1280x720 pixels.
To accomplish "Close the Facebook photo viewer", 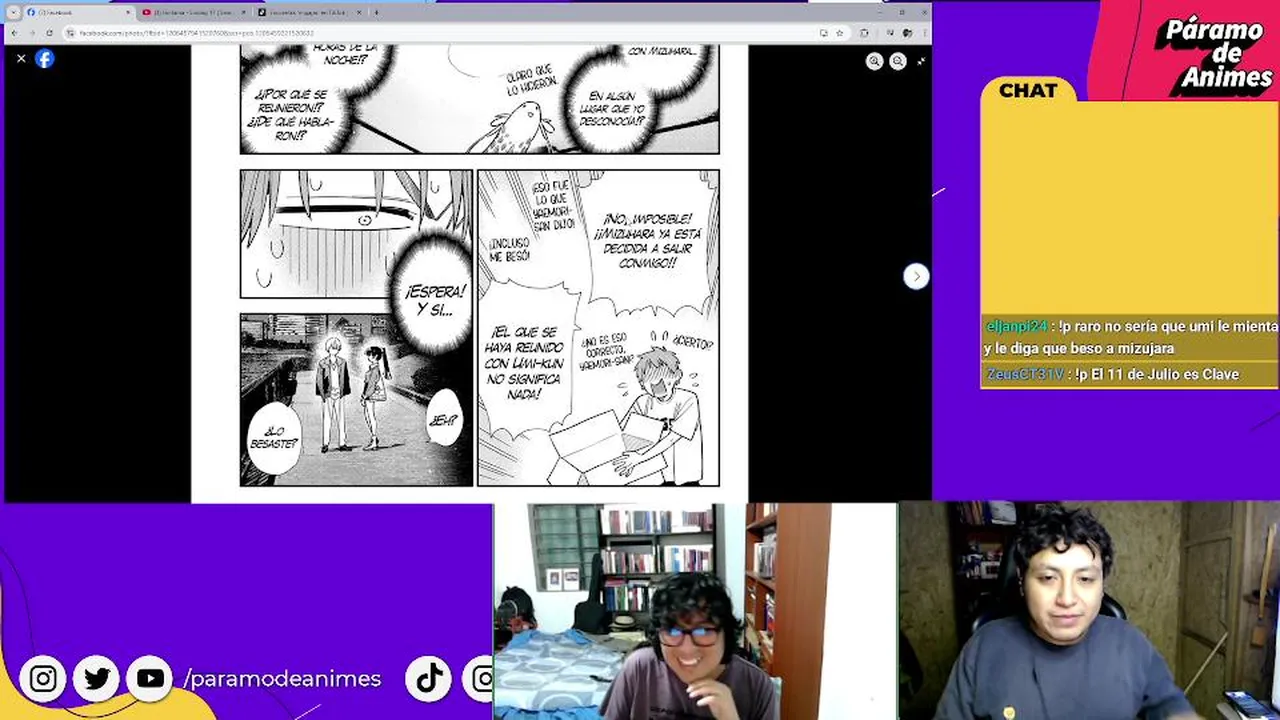I will (x=21, y=59).
